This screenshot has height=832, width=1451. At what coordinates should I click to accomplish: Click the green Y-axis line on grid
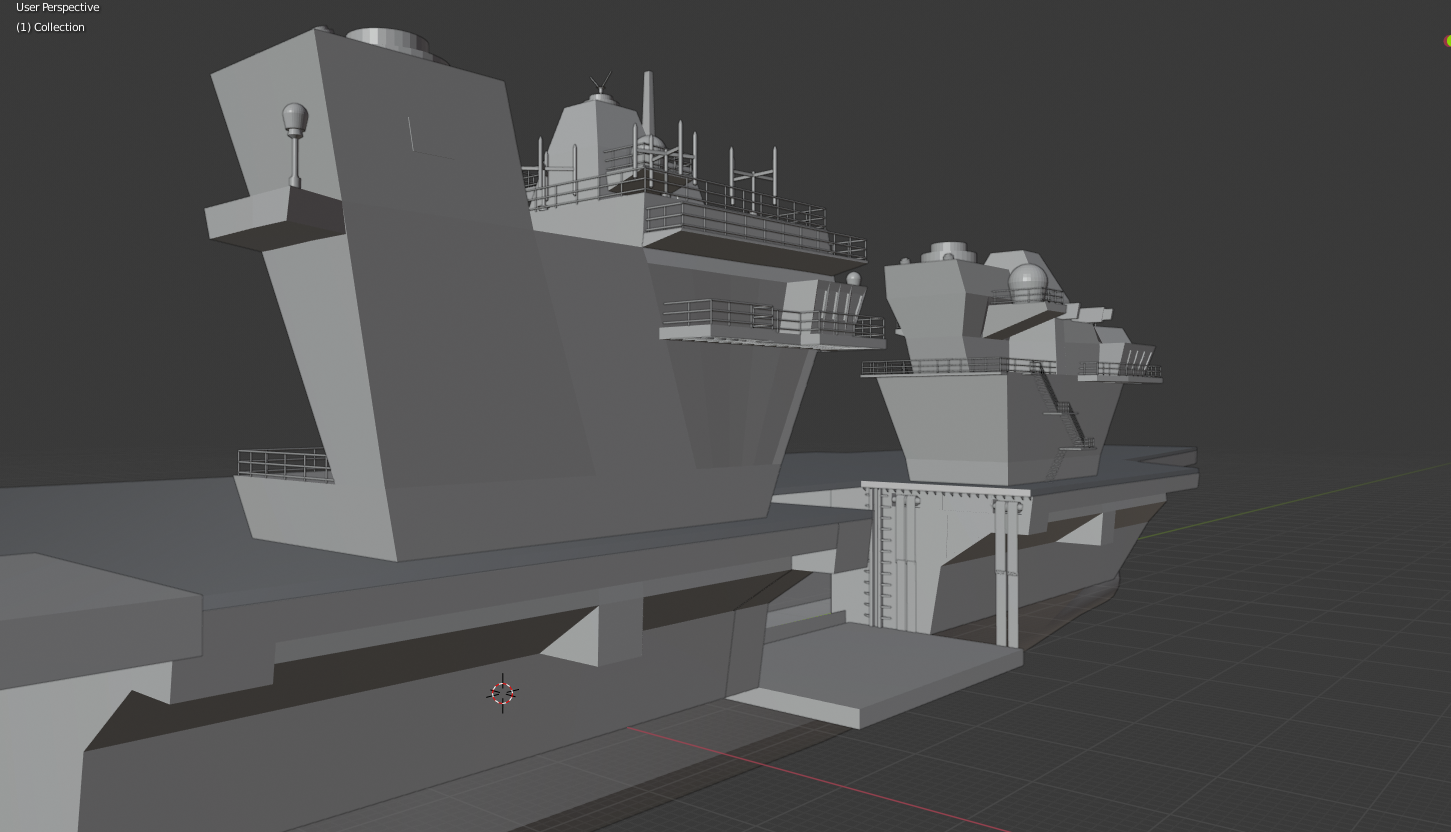[1290, 500]
